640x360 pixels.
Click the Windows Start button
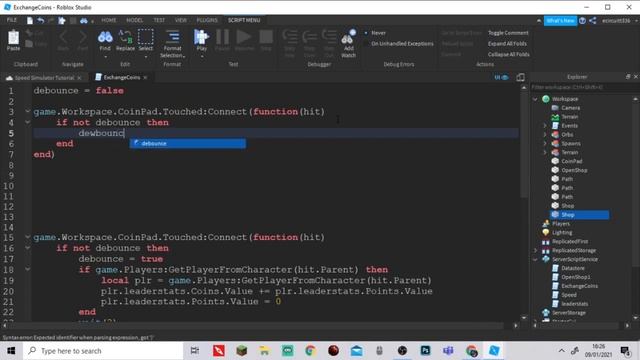(x=11, y=351)
